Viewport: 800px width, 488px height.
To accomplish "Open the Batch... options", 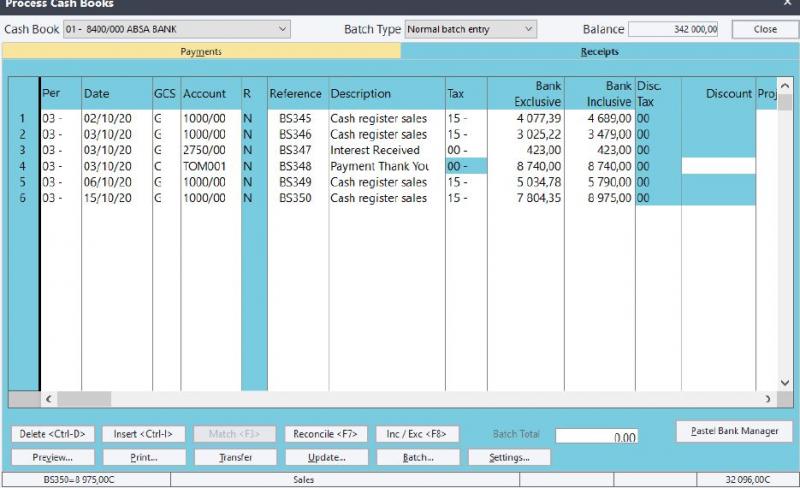I will 417,457.
